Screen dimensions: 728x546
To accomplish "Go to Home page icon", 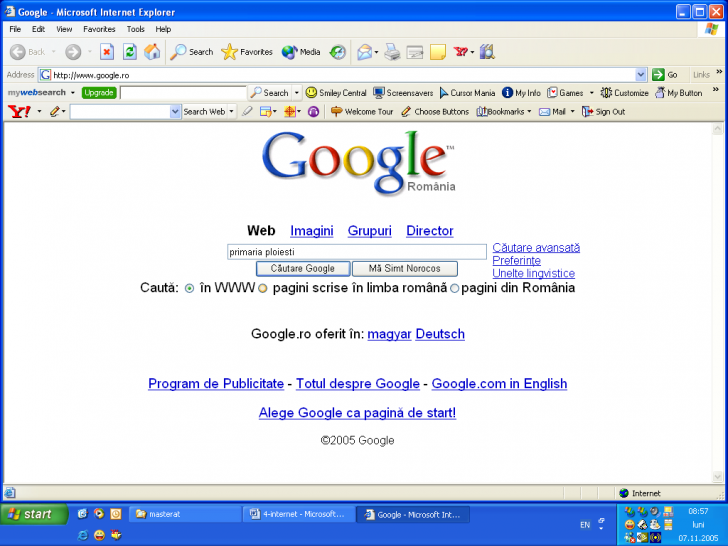I will pyautogui.click(x=152, y=52).
